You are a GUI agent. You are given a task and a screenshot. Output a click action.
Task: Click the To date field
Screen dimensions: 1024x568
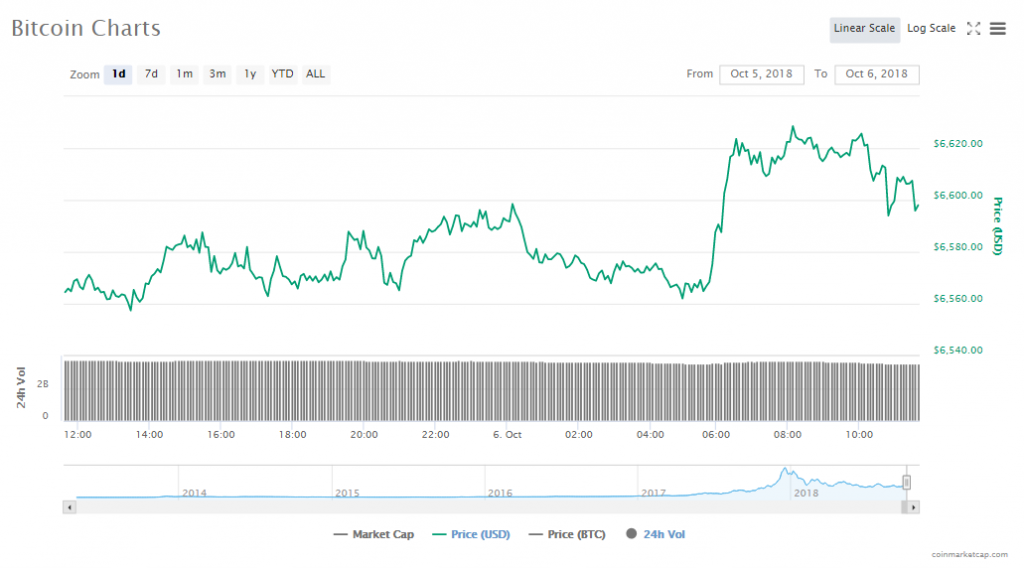coord(876,74)
